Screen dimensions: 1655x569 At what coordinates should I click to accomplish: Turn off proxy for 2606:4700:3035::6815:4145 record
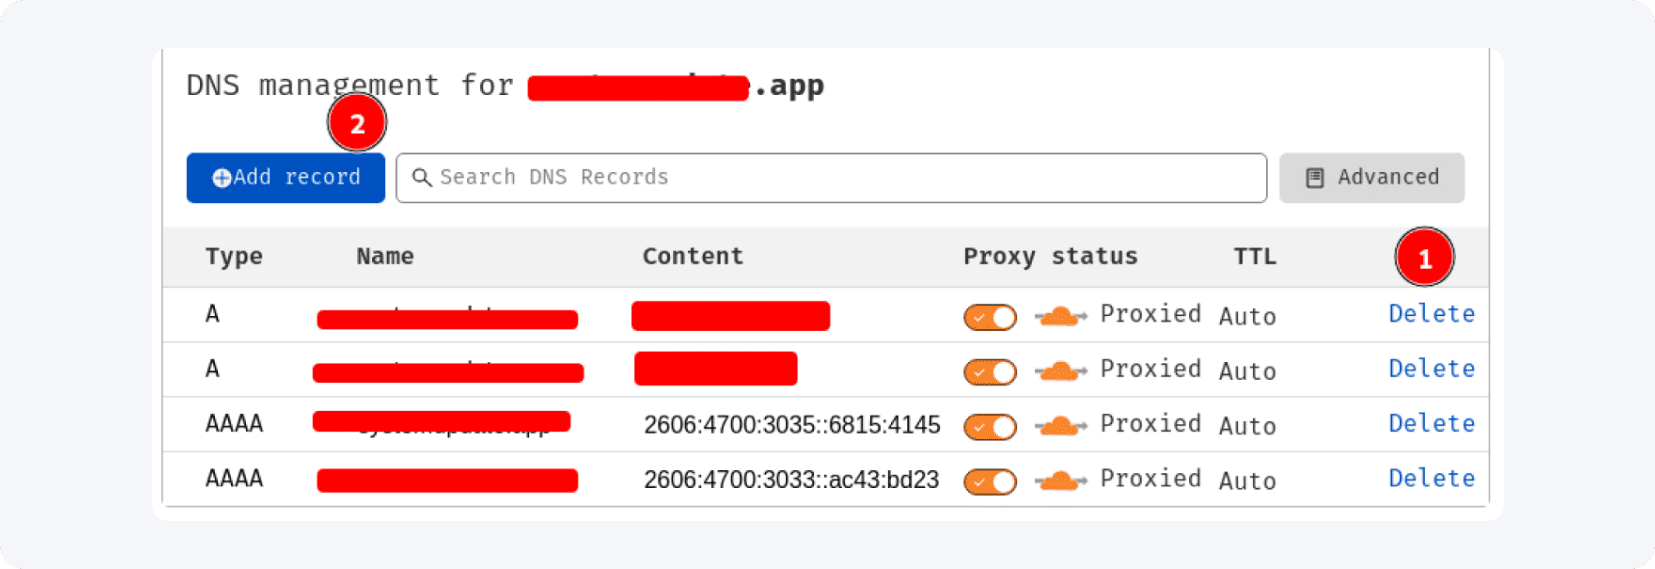click(990, 427)
